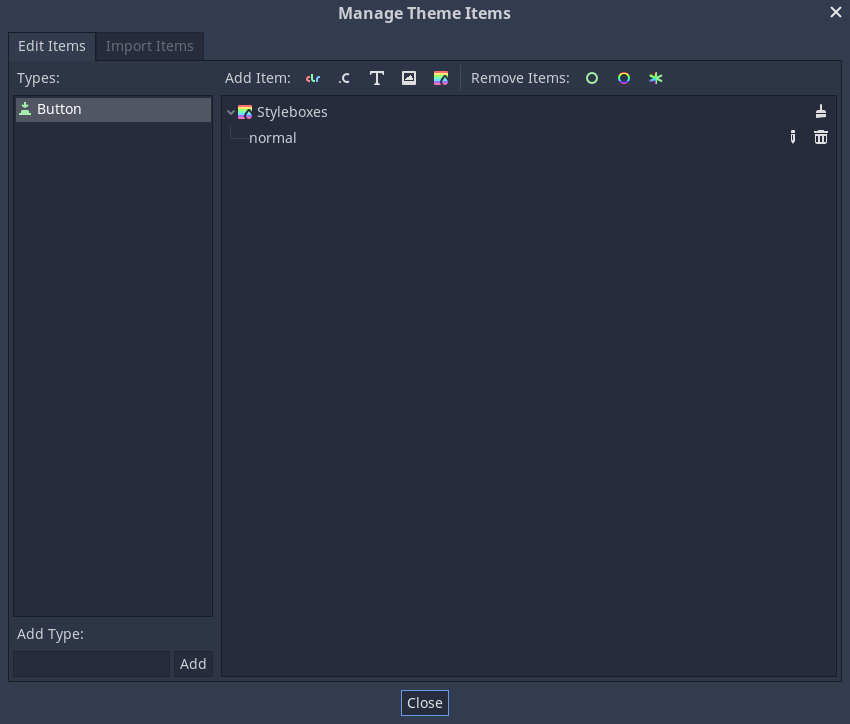Image resolution: width=850 pixels, height=724 pixels.
Task: Delete the normal stylebox with the trash icon
Action: click(821, 138)
